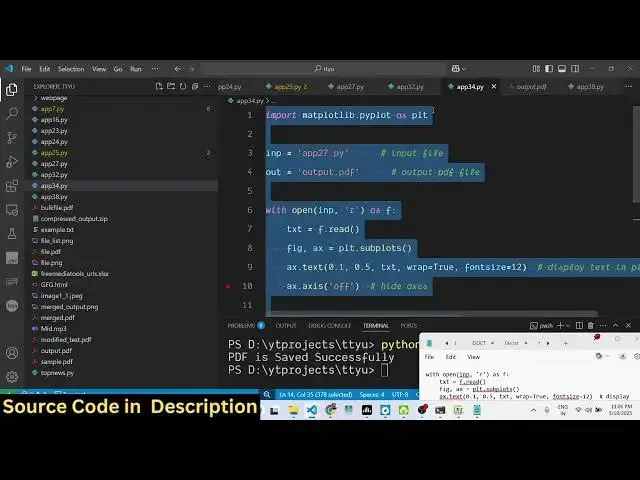This screenshot has width=640, height=480.
Task: Split the terminal panel
Action: (579, 325)
